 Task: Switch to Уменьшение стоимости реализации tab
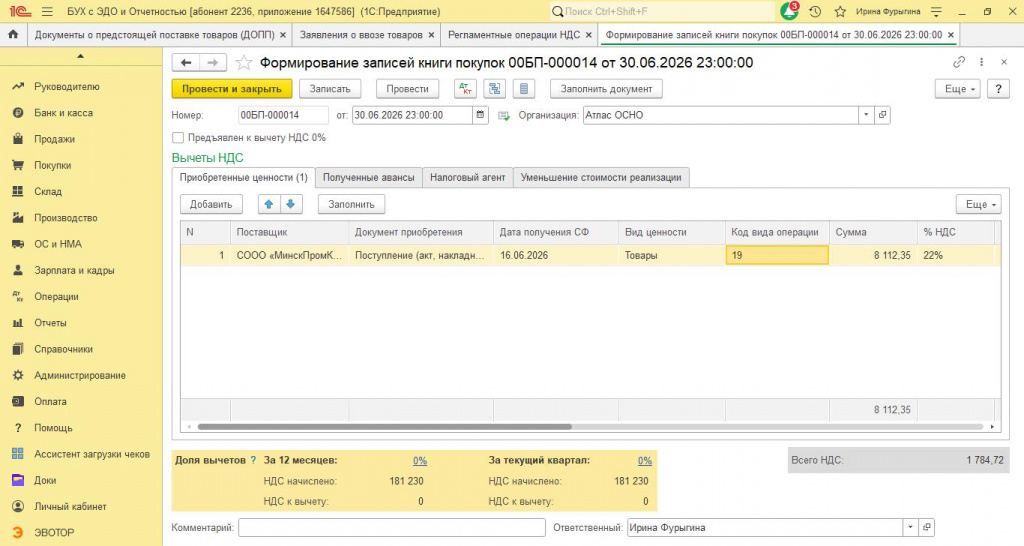(601, 178)
